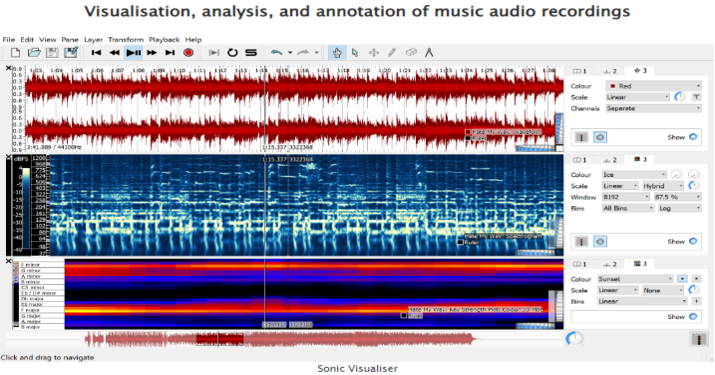The width and height of the screenshot is (715, 375).
Task: Click the playback volume dial at bottom
Action: pyautogui.click(x=574, y=339)
